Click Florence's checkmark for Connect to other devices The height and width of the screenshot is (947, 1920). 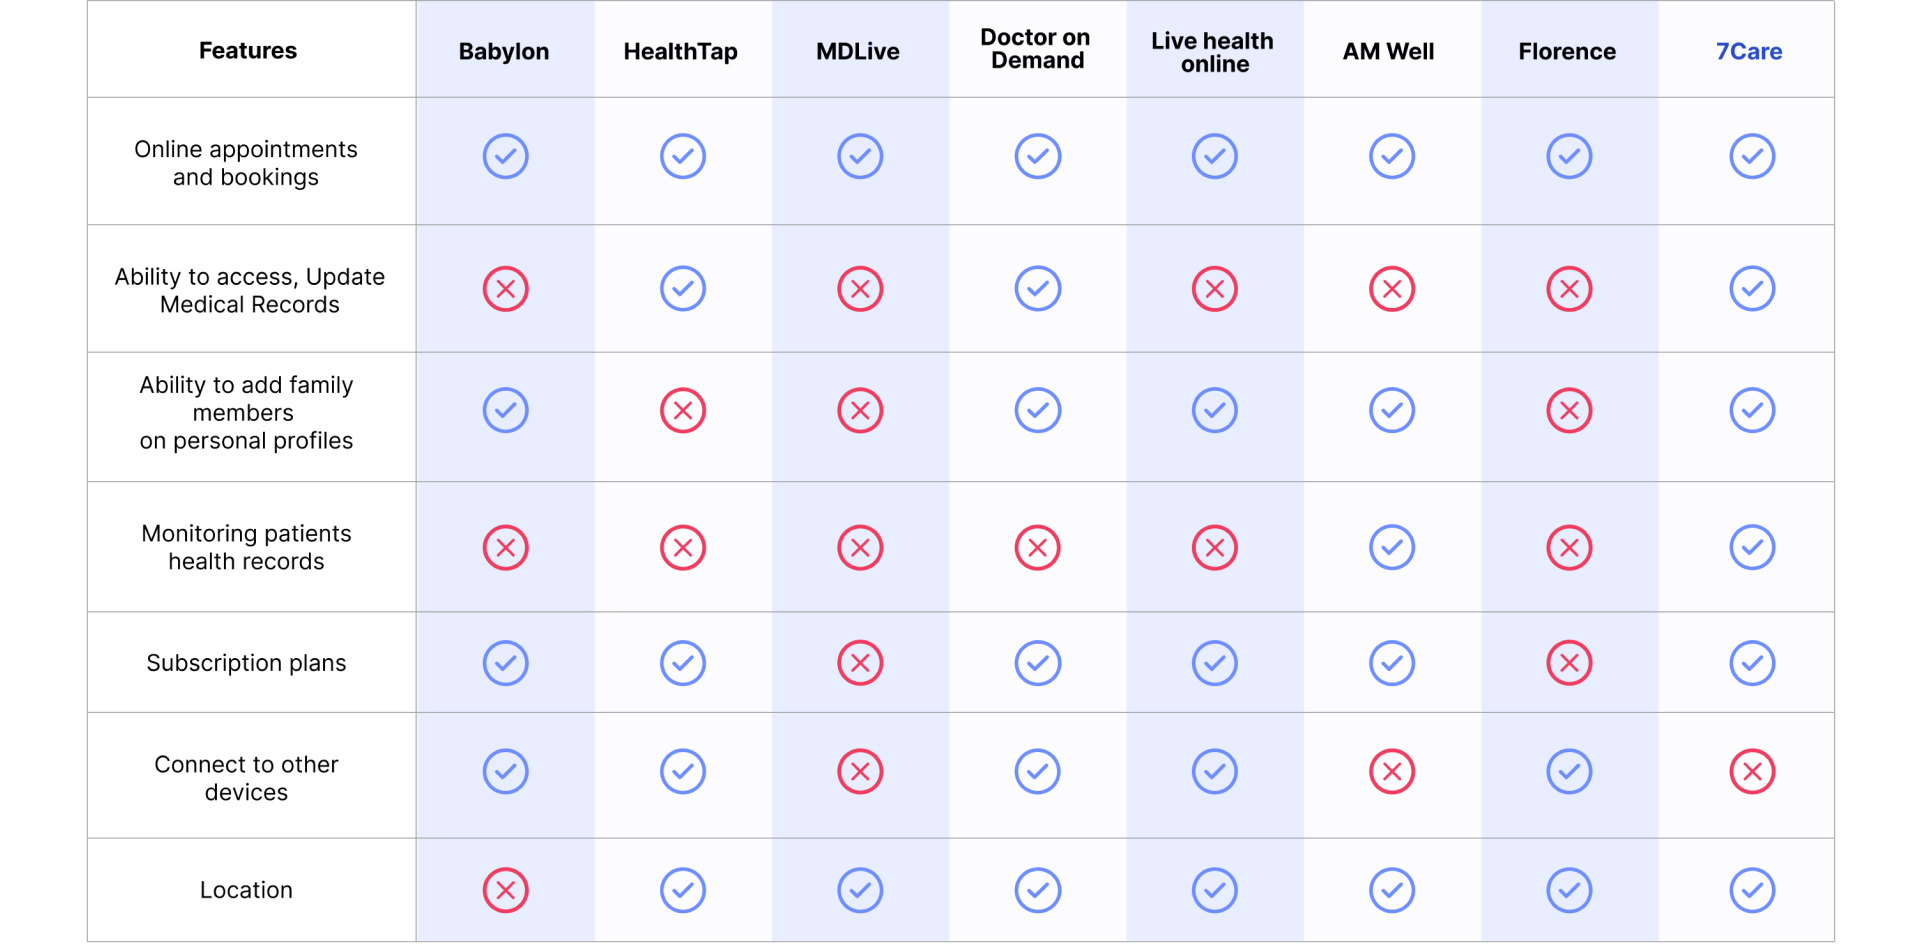click(1569, 771)
